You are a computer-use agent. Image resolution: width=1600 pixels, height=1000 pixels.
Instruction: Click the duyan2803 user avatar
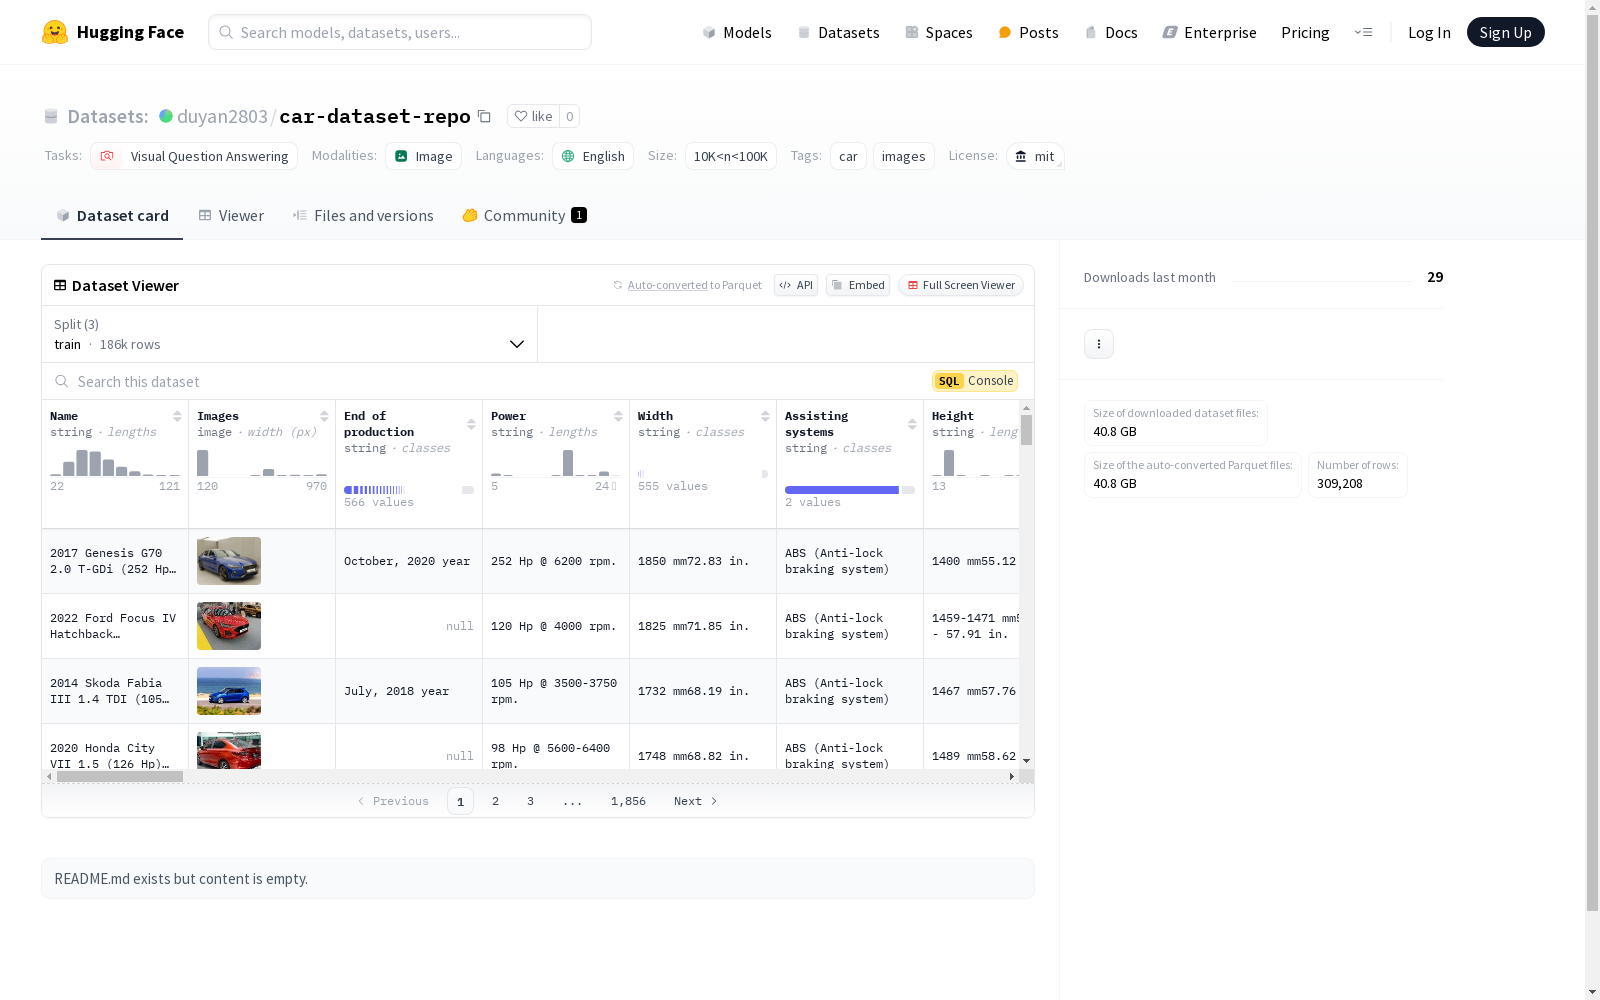click(x=166, y=116)
